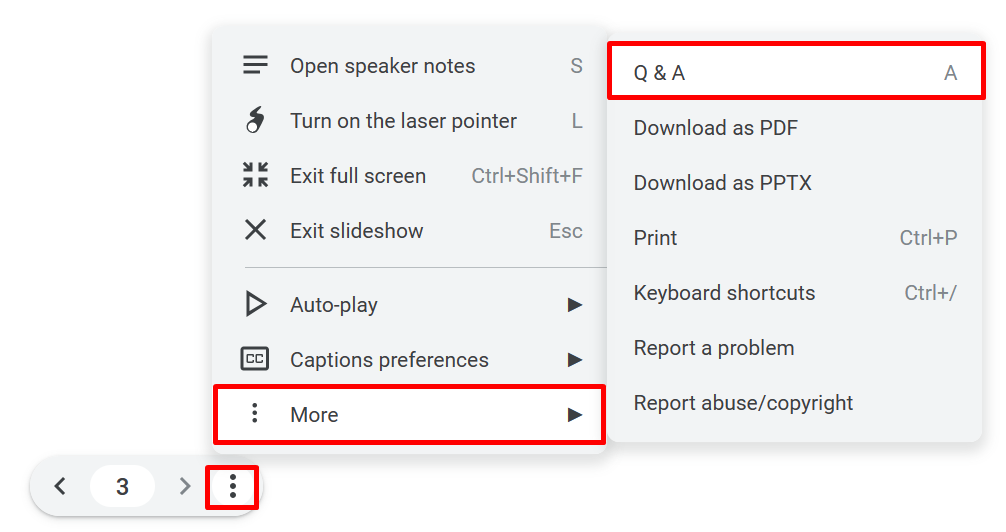Click Report abuse/copyright
1006x532 pixels.
point(744,403)
